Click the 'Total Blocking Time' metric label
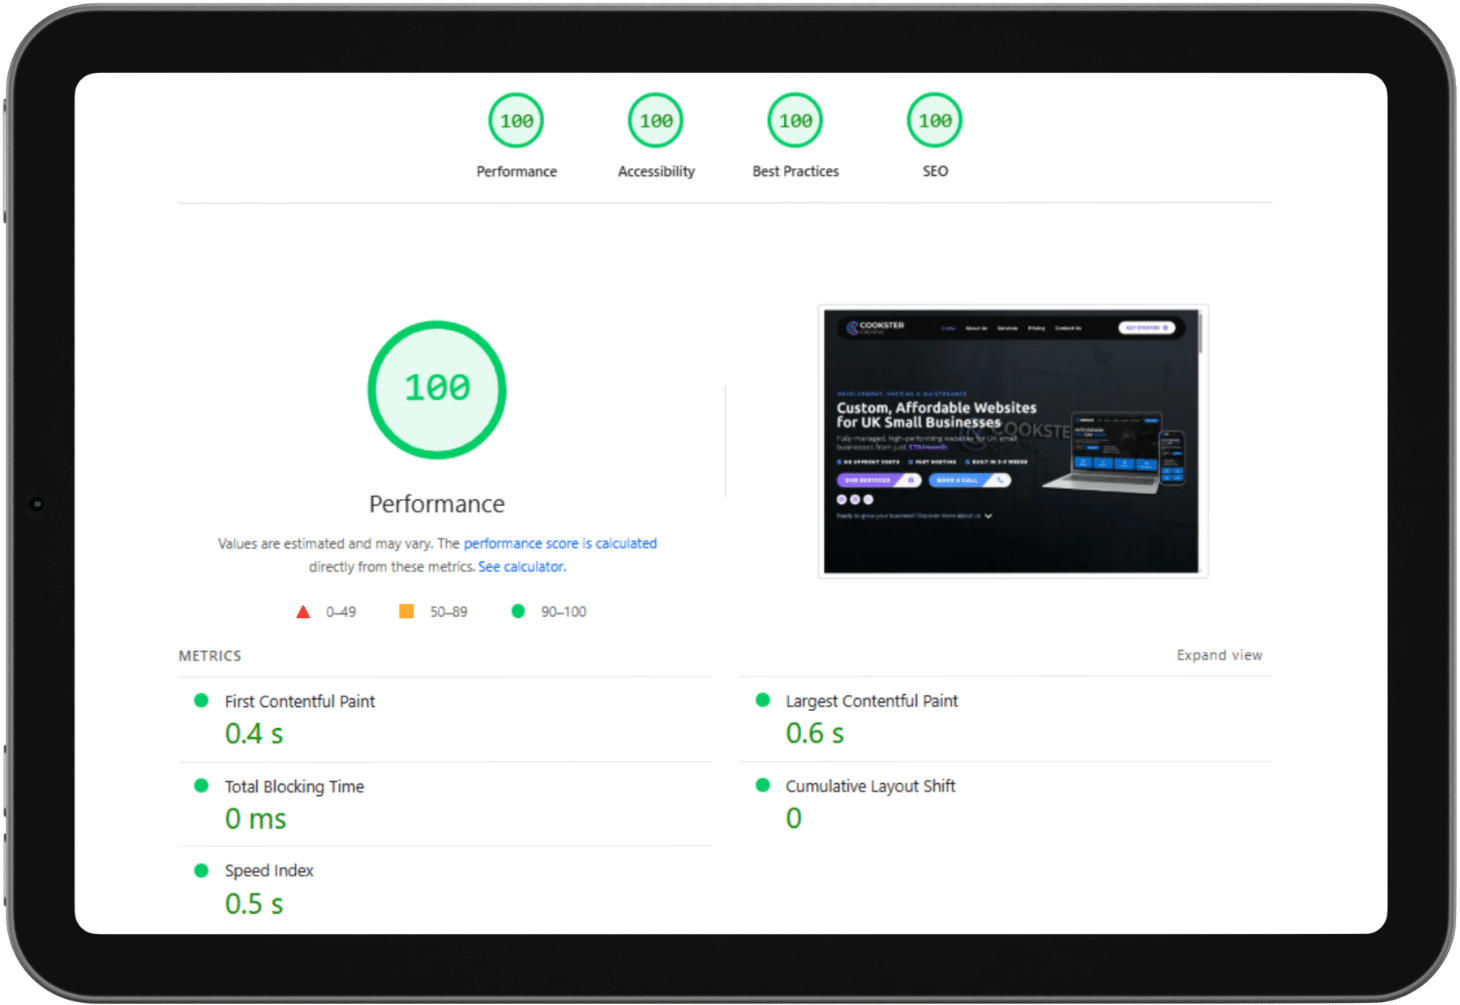This screenshot has width=1460, height=1005. point(294,786)
